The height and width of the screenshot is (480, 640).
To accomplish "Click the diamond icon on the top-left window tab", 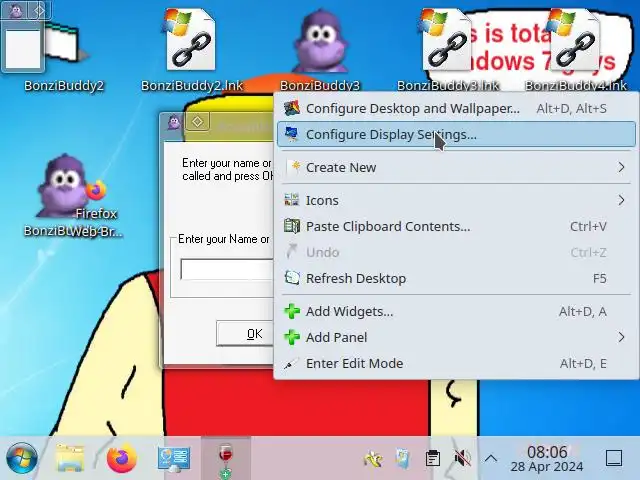I will pos(39,10).
